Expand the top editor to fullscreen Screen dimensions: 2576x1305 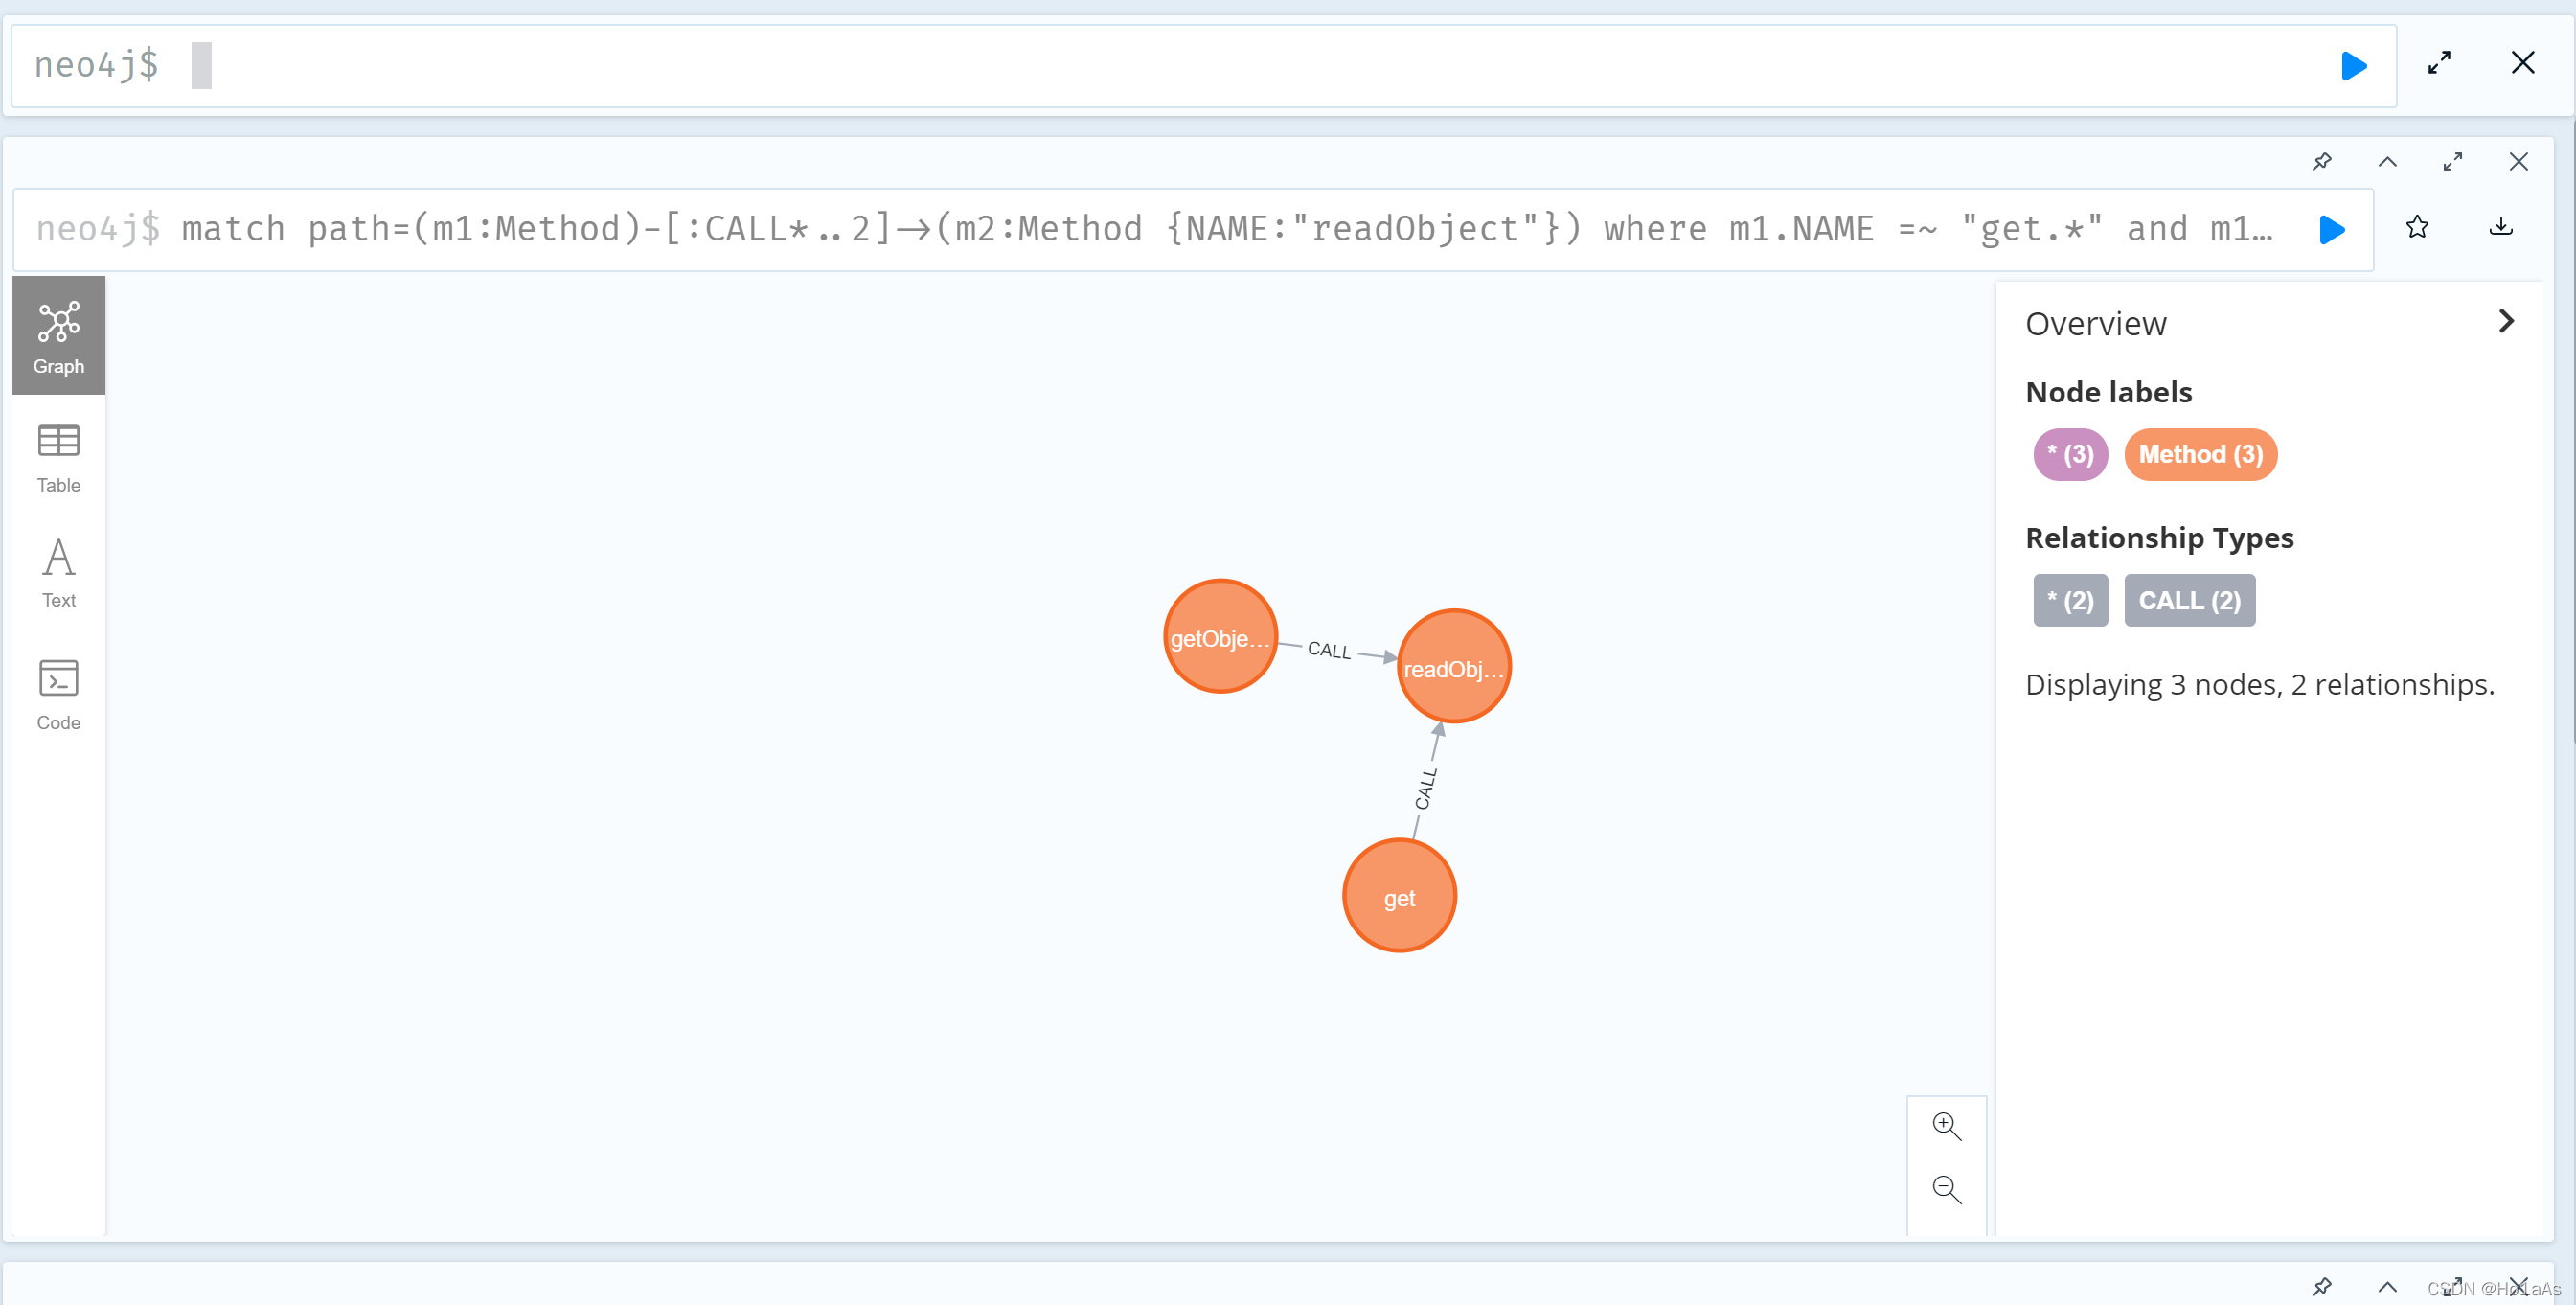2439,63
